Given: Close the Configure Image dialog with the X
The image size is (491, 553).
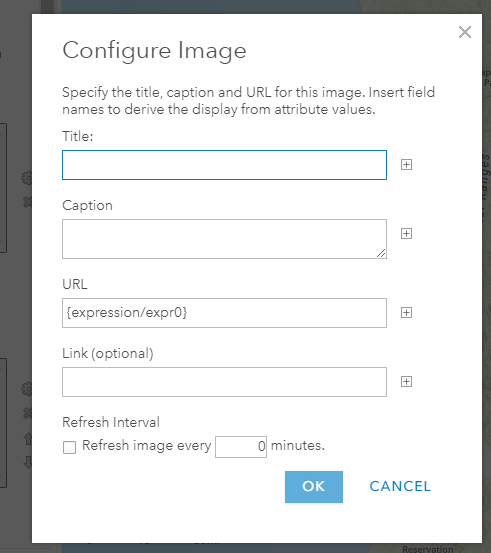Looking at the screenshot, I should [465, 32].
